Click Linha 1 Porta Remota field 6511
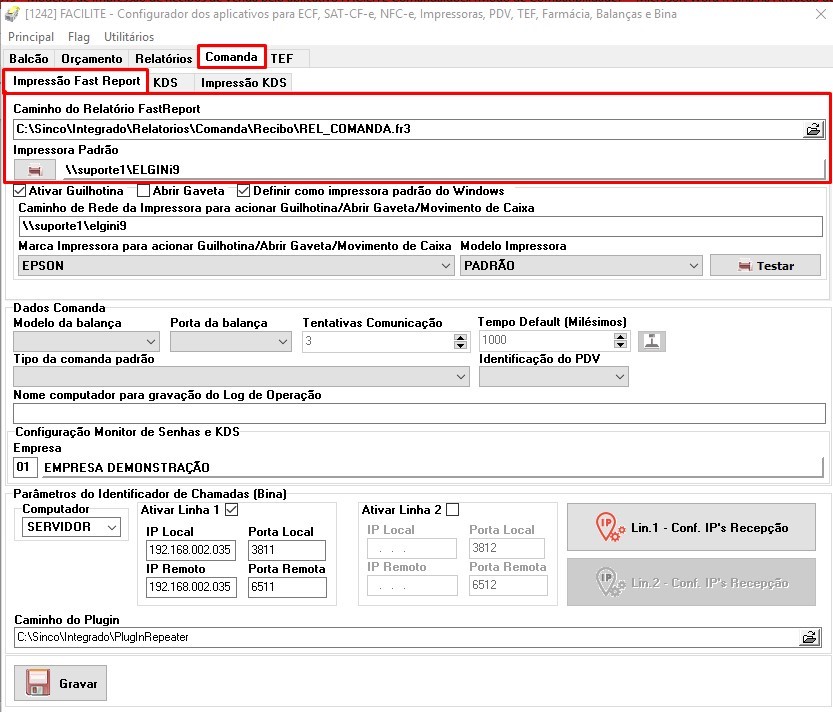Viewport: 833px width, 712px height. pyautogui.click(x=287, y=587)
